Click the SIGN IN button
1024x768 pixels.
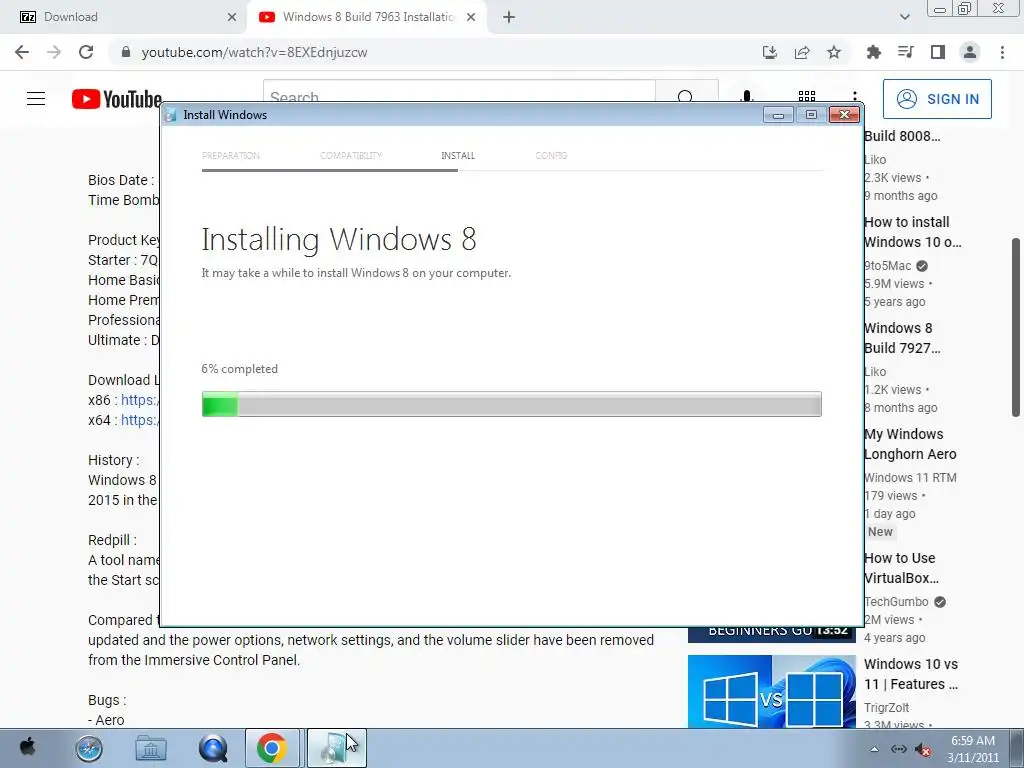(x=937, y=99)
